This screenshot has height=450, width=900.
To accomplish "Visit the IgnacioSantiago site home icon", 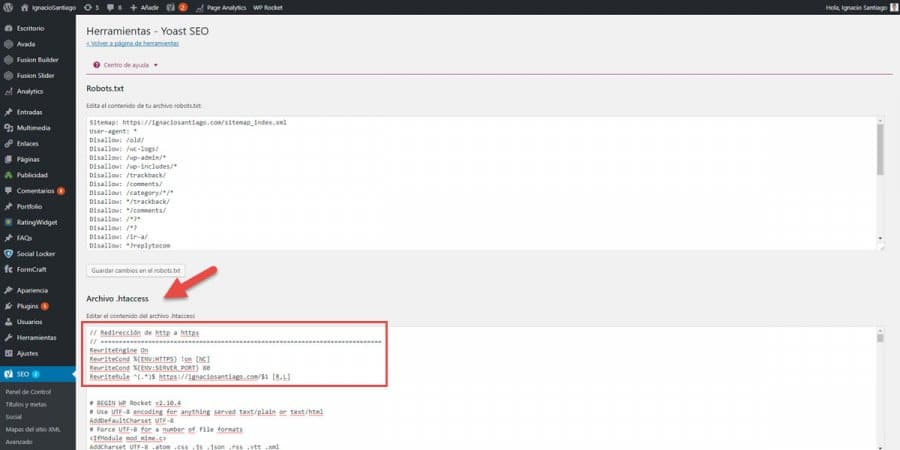I will [x=25, y=7].
